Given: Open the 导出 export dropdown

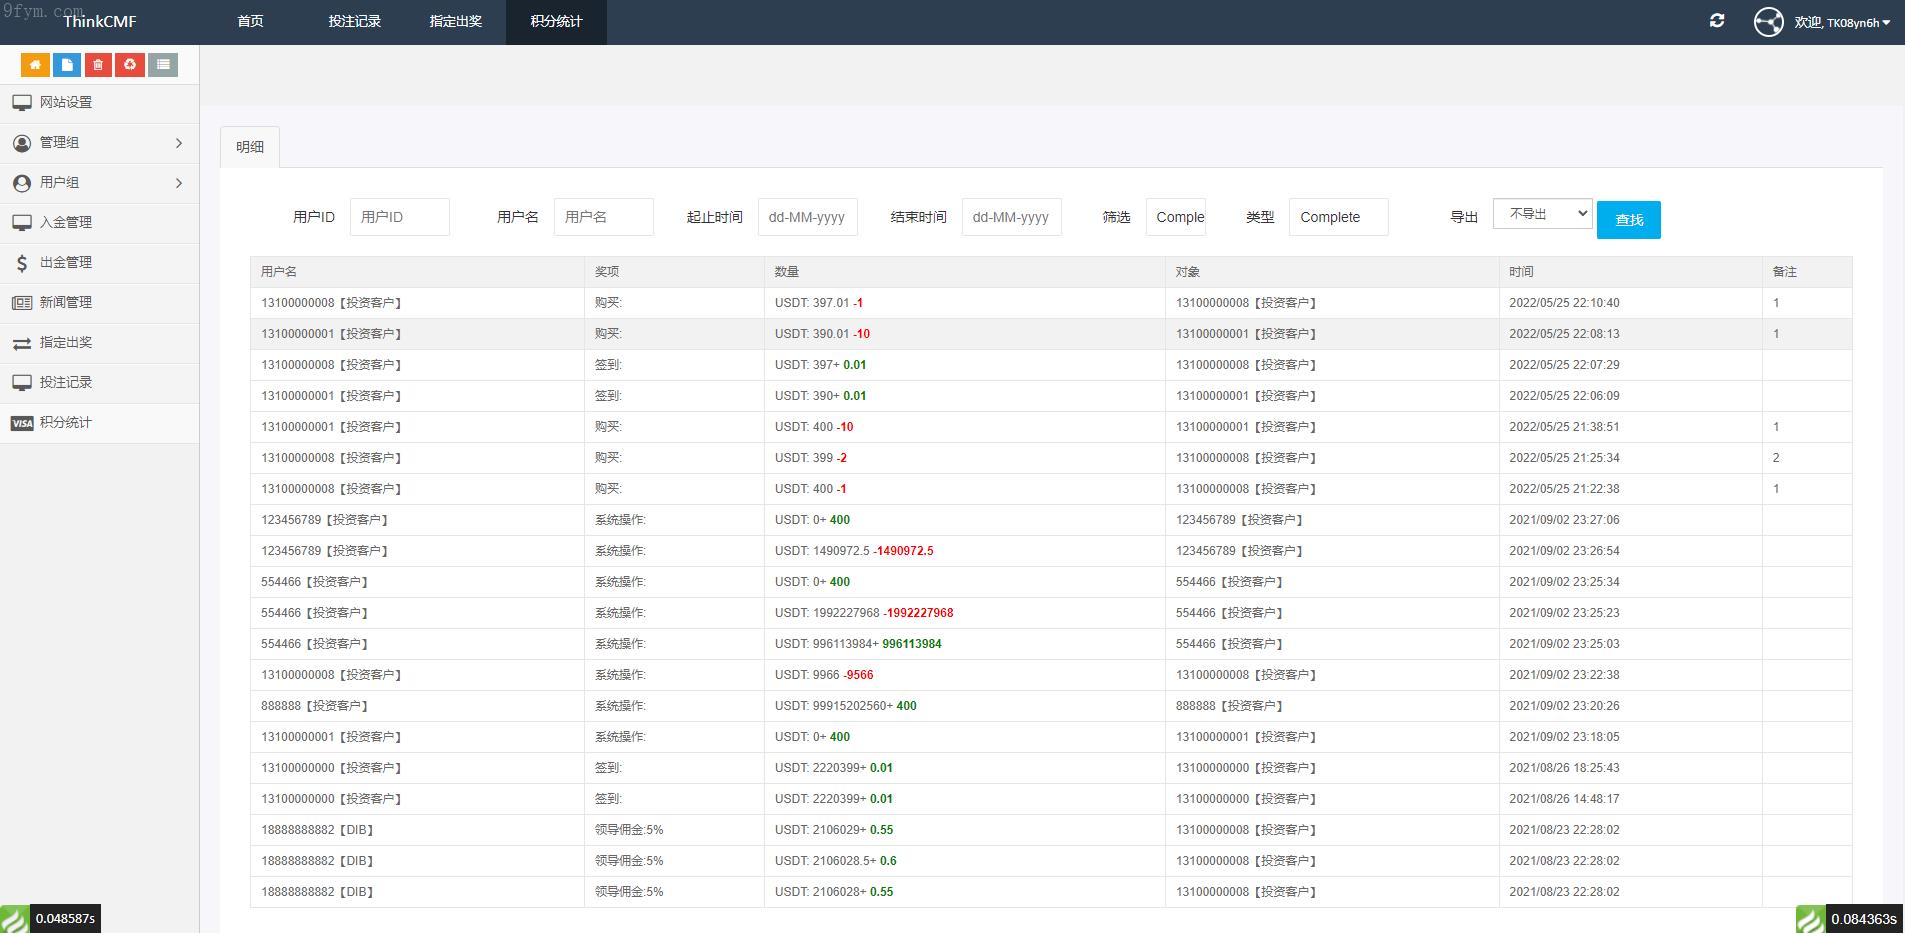Looking at the screenshot, I should point(1542,214).
